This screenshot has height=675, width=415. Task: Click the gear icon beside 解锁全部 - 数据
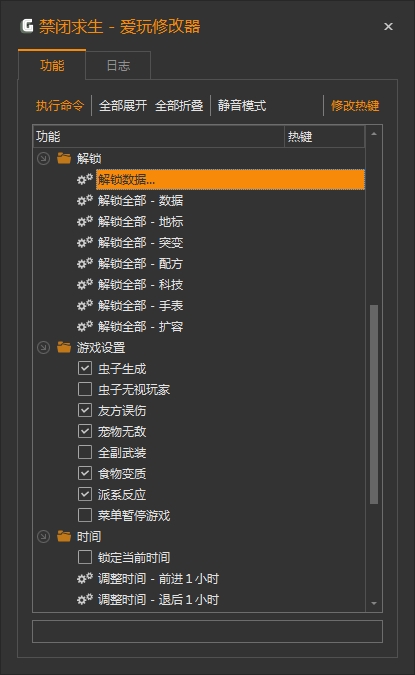tap(85, 200)
